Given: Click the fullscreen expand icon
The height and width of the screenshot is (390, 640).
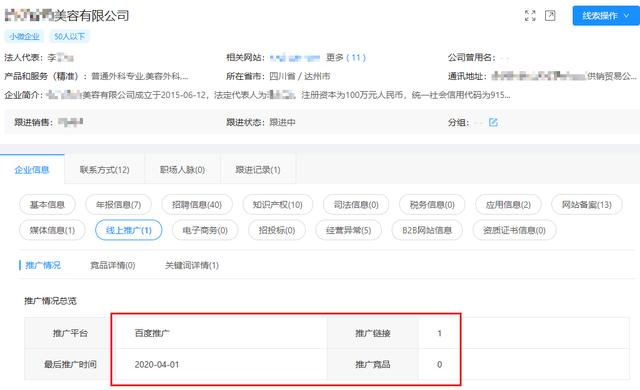Looking at the screenshot, I should (x=530, y=16).
